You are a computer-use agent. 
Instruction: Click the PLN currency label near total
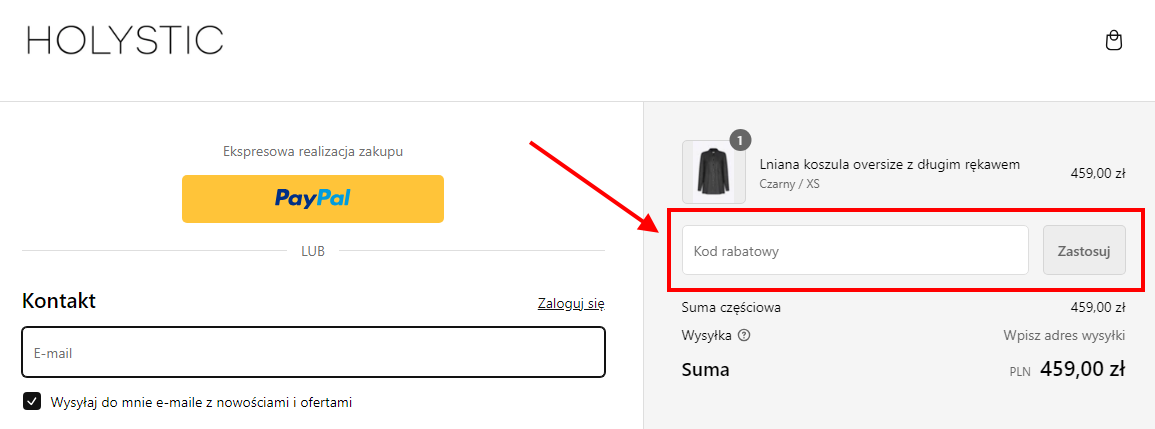(1020, 372)
